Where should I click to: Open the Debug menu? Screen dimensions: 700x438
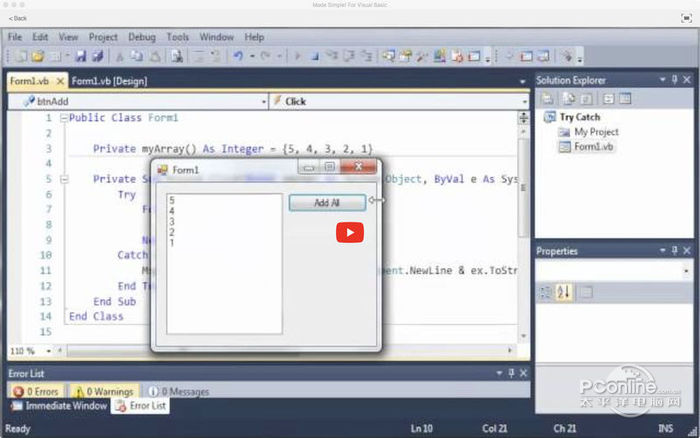point(142,37)
